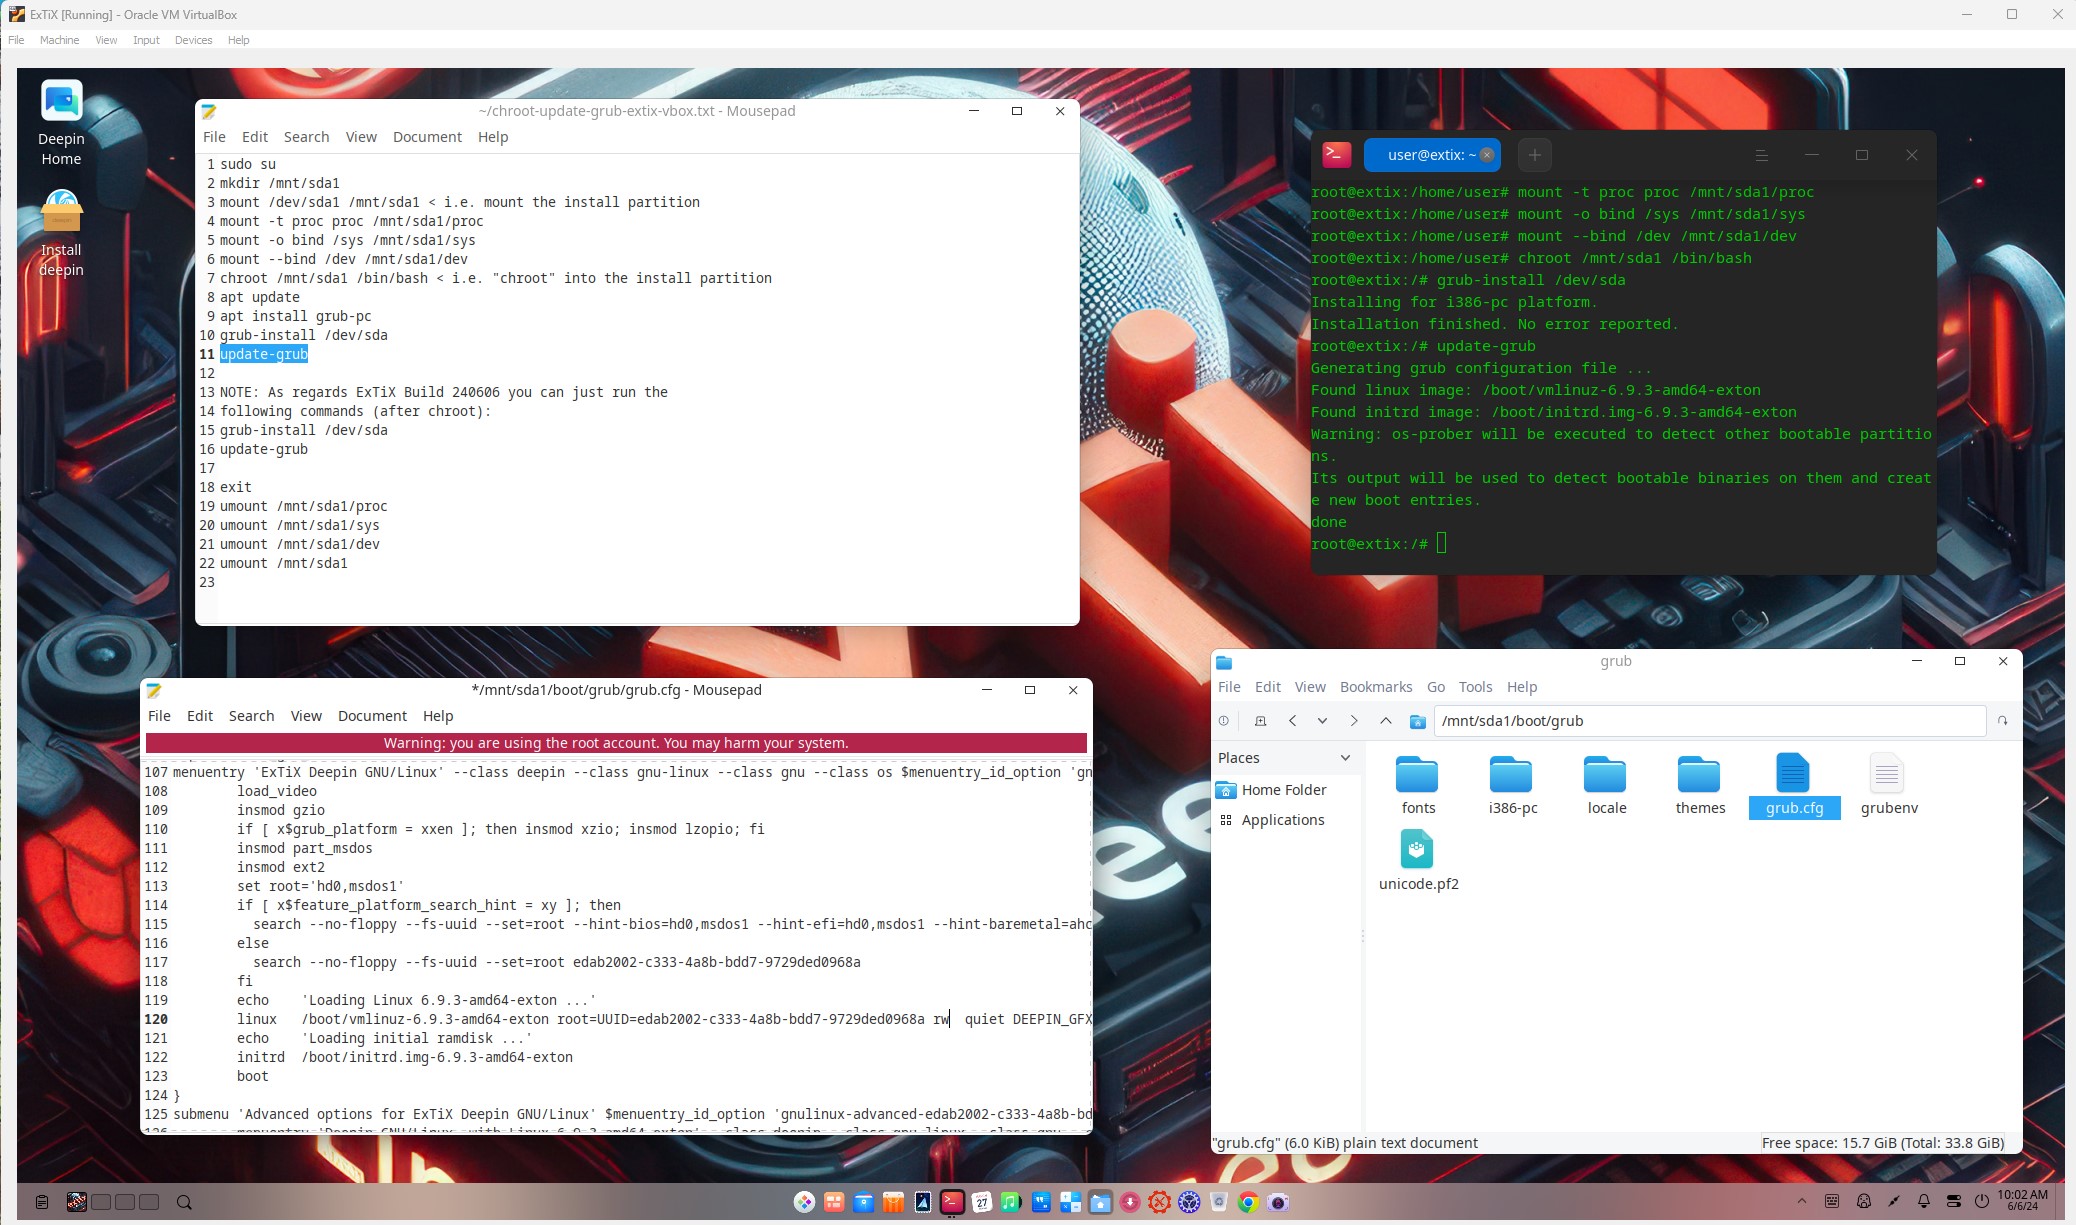2076x1225 pixels.
Task: Open Tools menu in file manager
Action: click(x=1475, y=687)
